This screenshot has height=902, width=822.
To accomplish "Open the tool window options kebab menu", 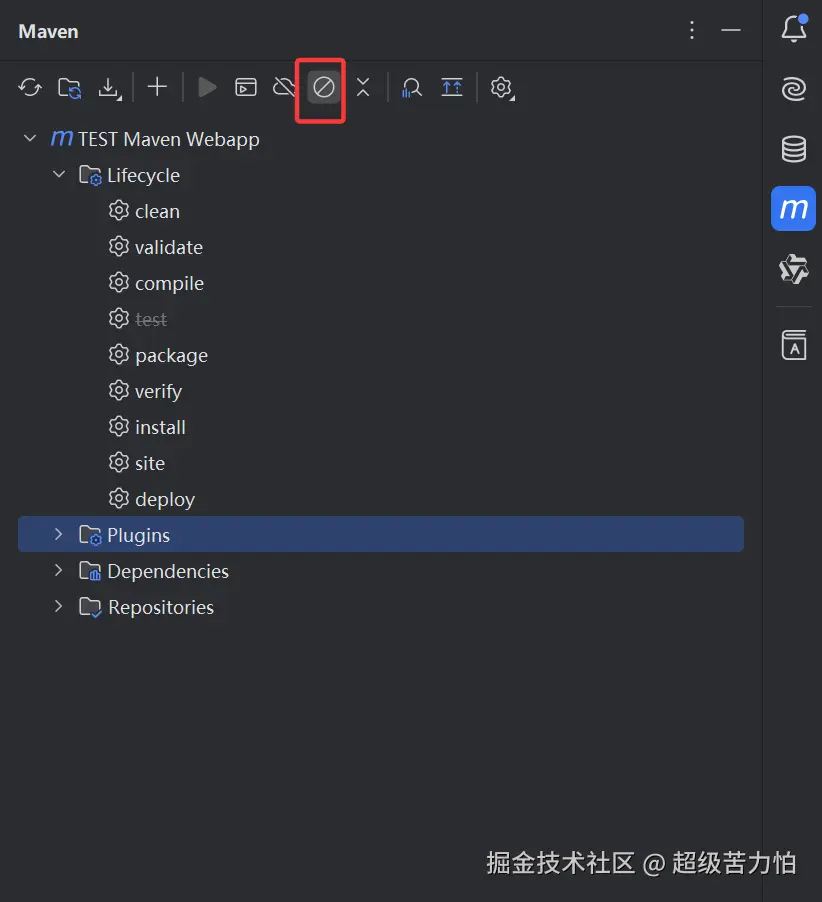I will click(x=692, y=30).
